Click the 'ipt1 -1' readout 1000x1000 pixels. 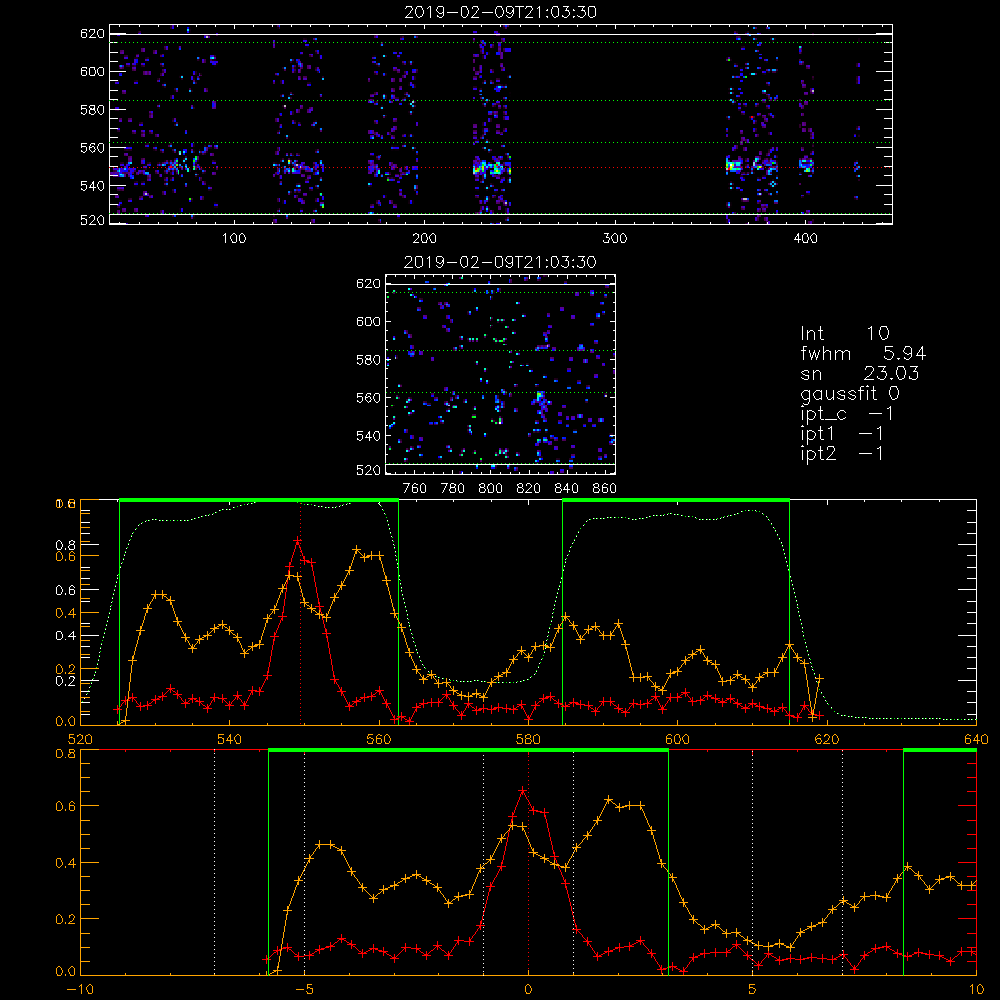click(x=842, y=434)
